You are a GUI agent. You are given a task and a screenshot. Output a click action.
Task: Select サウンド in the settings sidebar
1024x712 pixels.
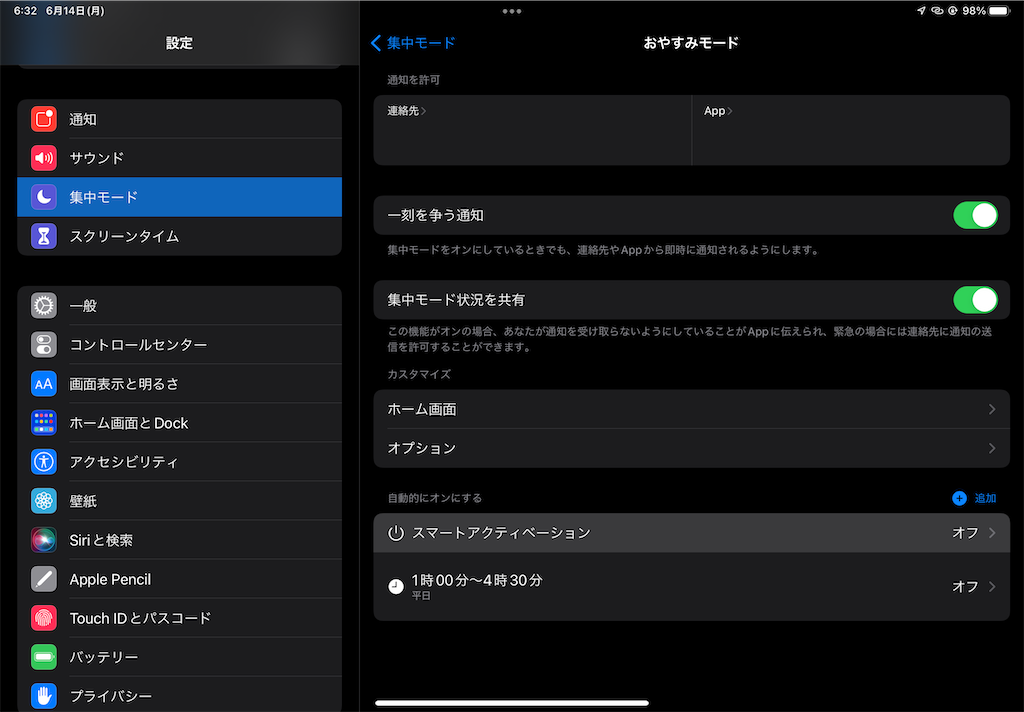pos(180,158)
